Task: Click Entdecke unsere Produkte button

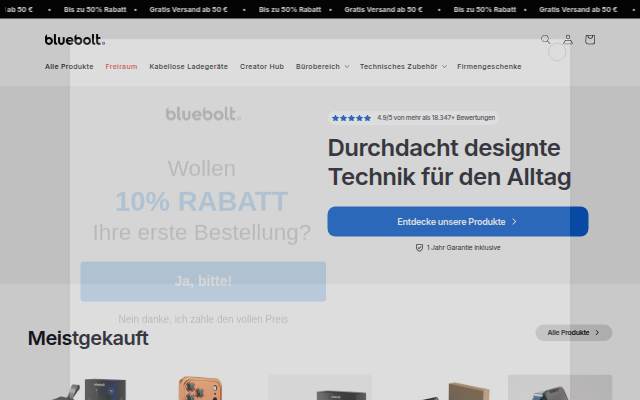Action: (458, 222)
